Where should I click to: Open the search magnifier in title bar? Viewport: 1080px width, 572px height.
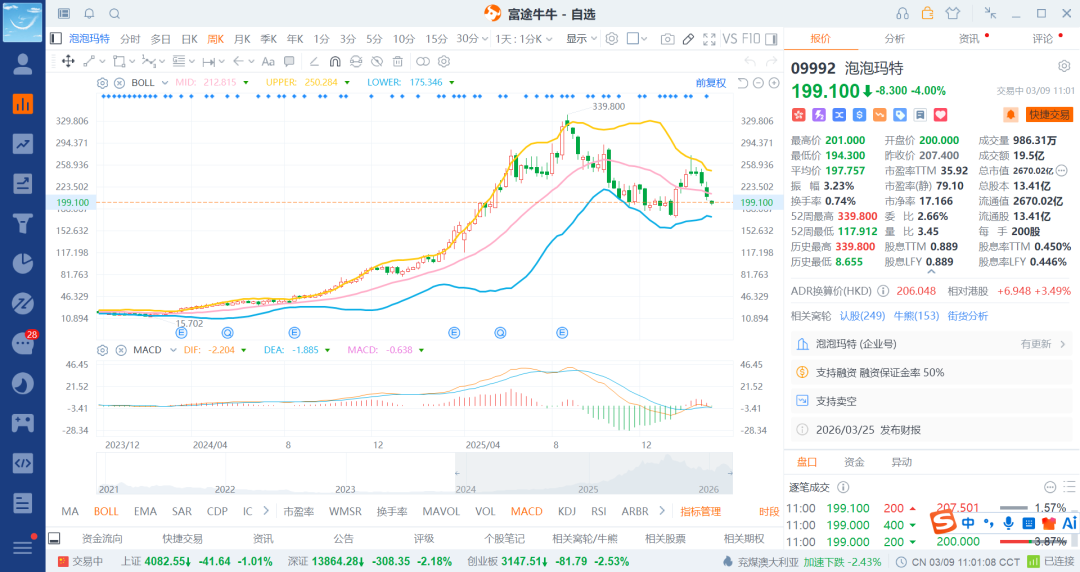pos(114,14)
